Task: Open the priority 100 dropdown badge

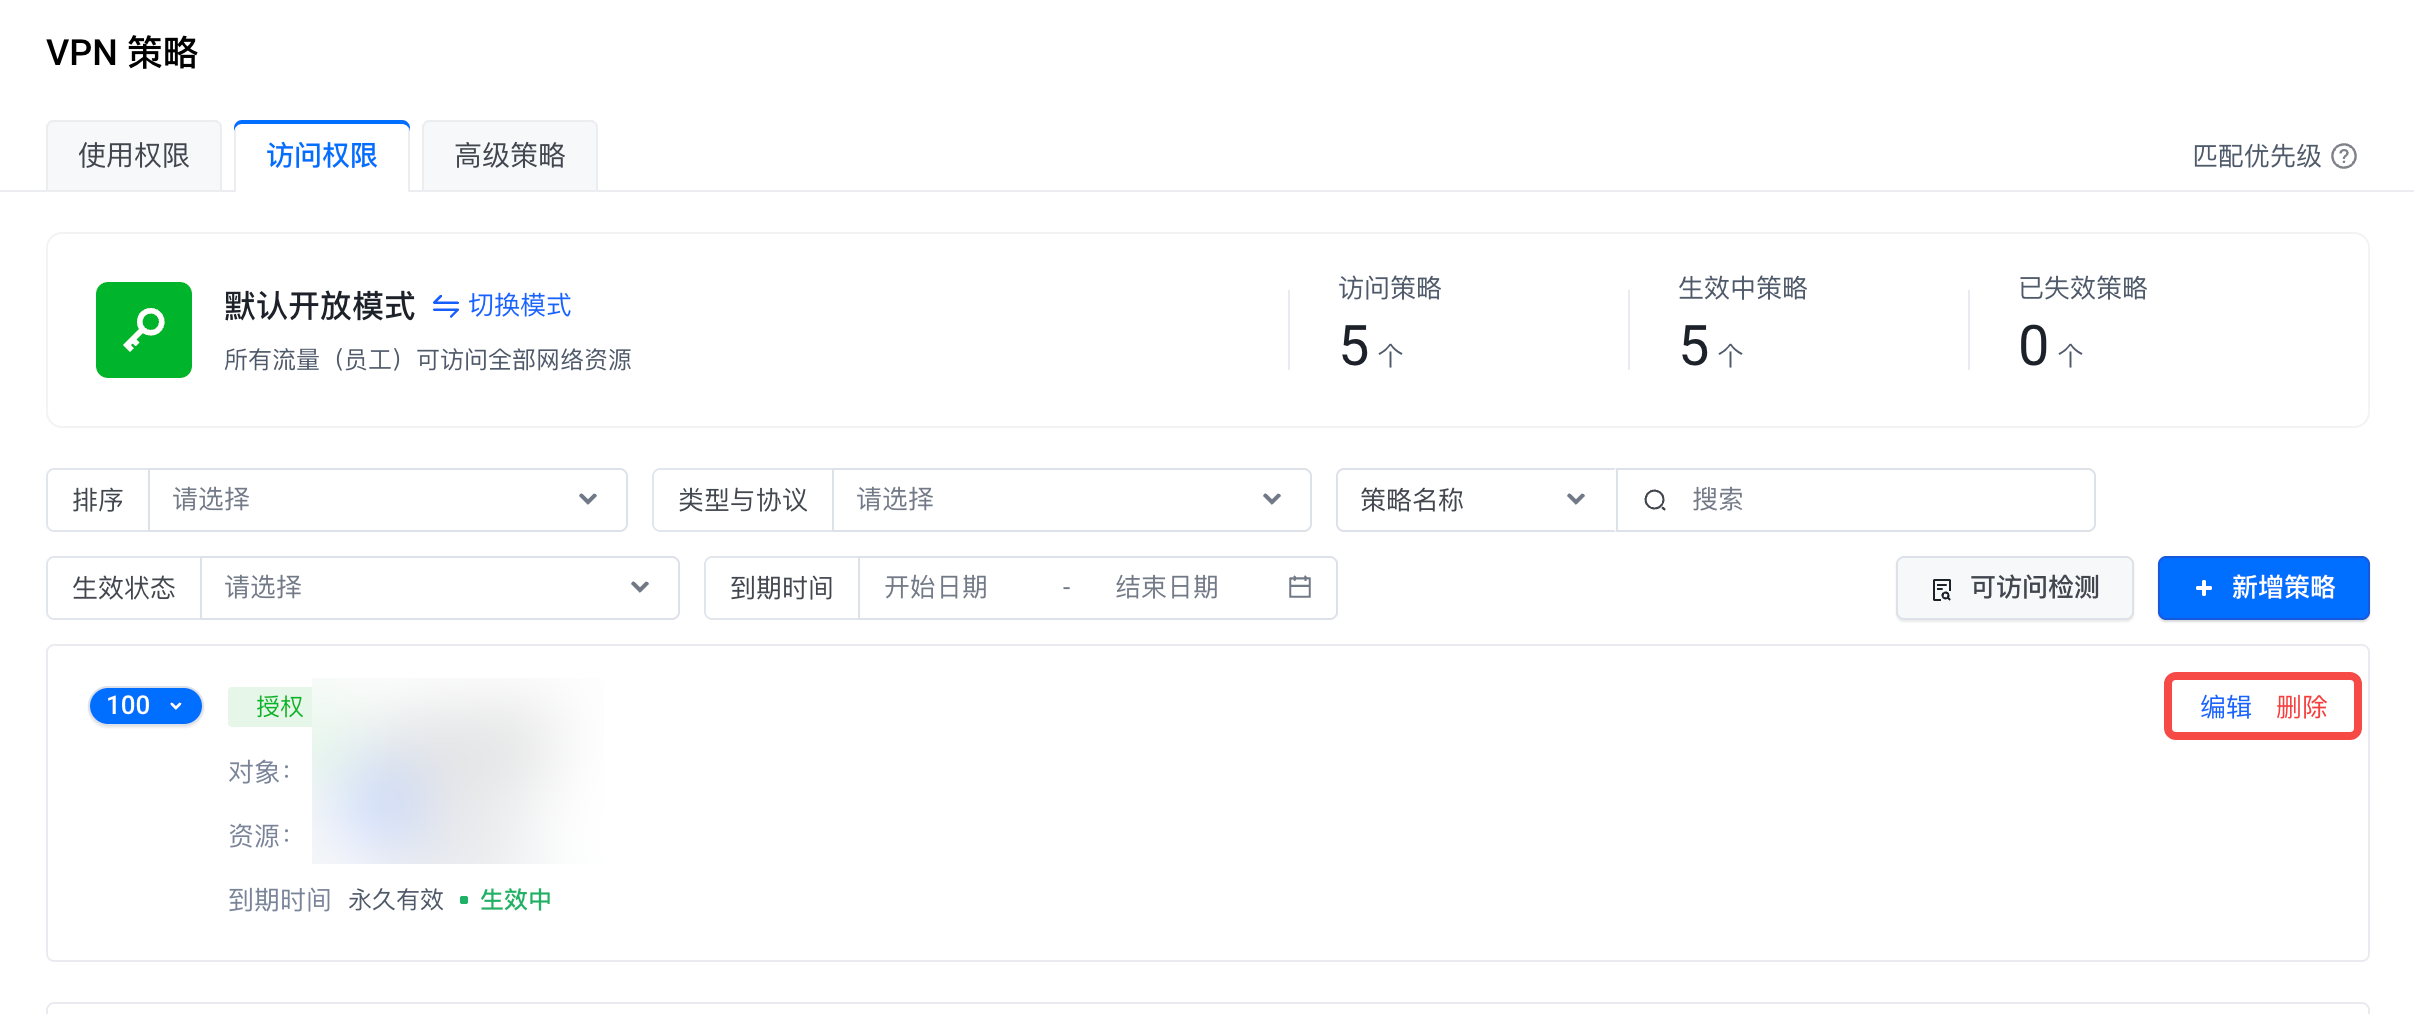Action: 146,706
